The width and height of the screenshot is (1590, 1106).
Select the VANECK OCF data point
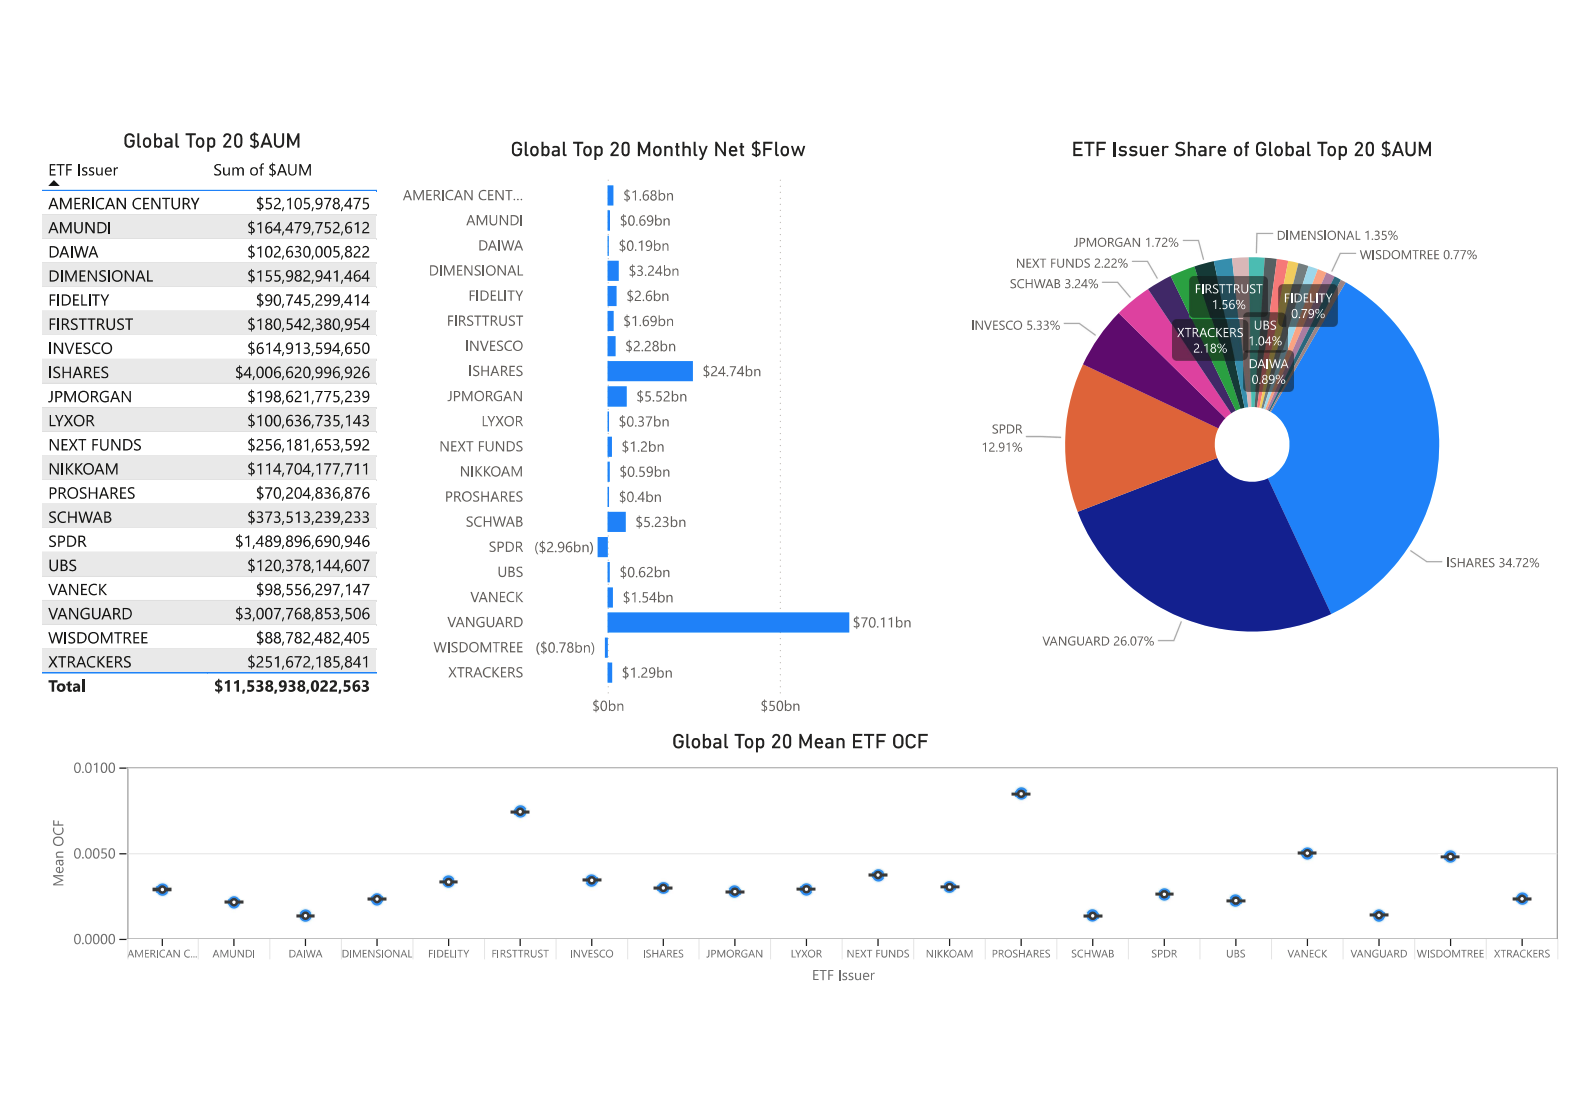coord(1307,854)
